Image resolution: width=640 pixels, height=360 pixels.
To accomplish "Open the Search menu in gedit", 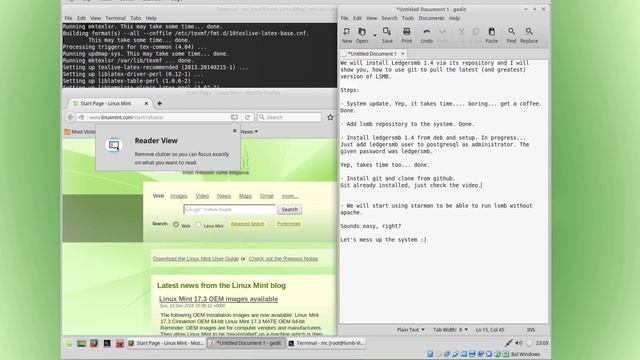I will [x=389, y=18].
